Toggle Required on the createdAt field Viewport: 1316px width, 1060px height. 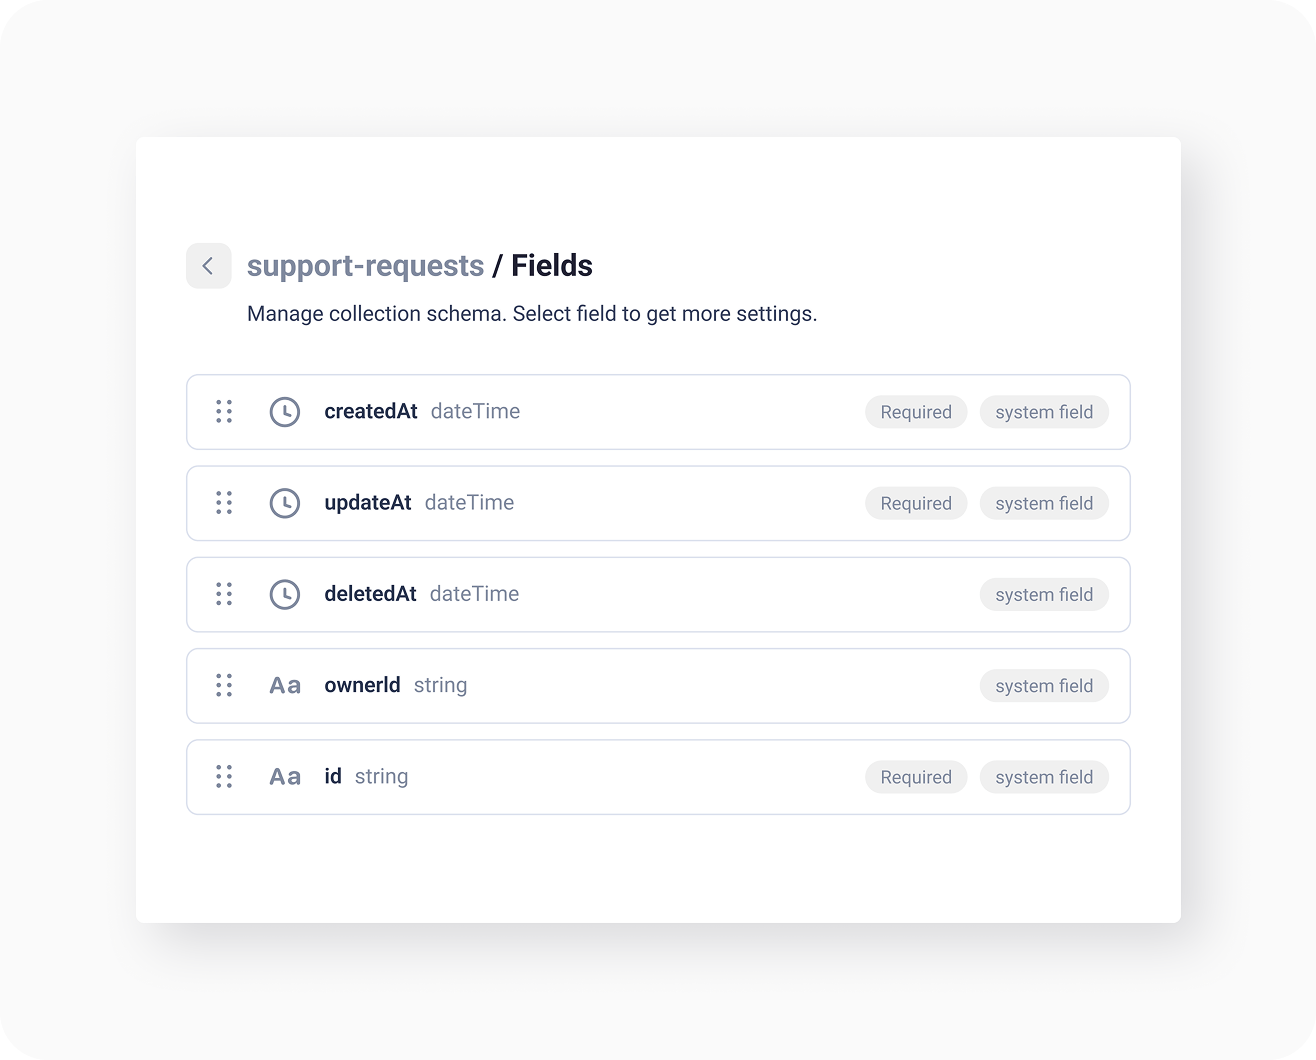click(x=915, y=411)
